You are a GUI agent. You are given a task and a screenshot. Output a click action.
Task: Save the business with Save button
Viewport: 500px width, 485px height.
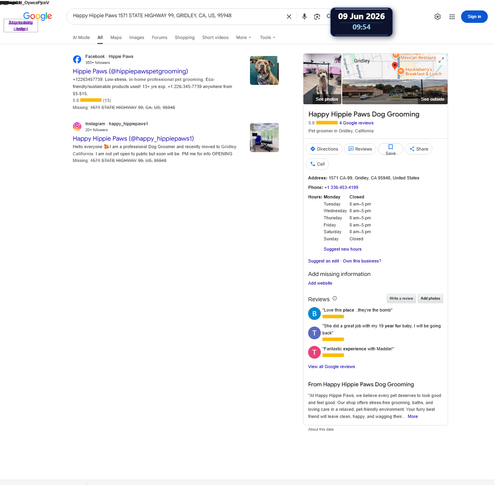click(x=391, y=149)
